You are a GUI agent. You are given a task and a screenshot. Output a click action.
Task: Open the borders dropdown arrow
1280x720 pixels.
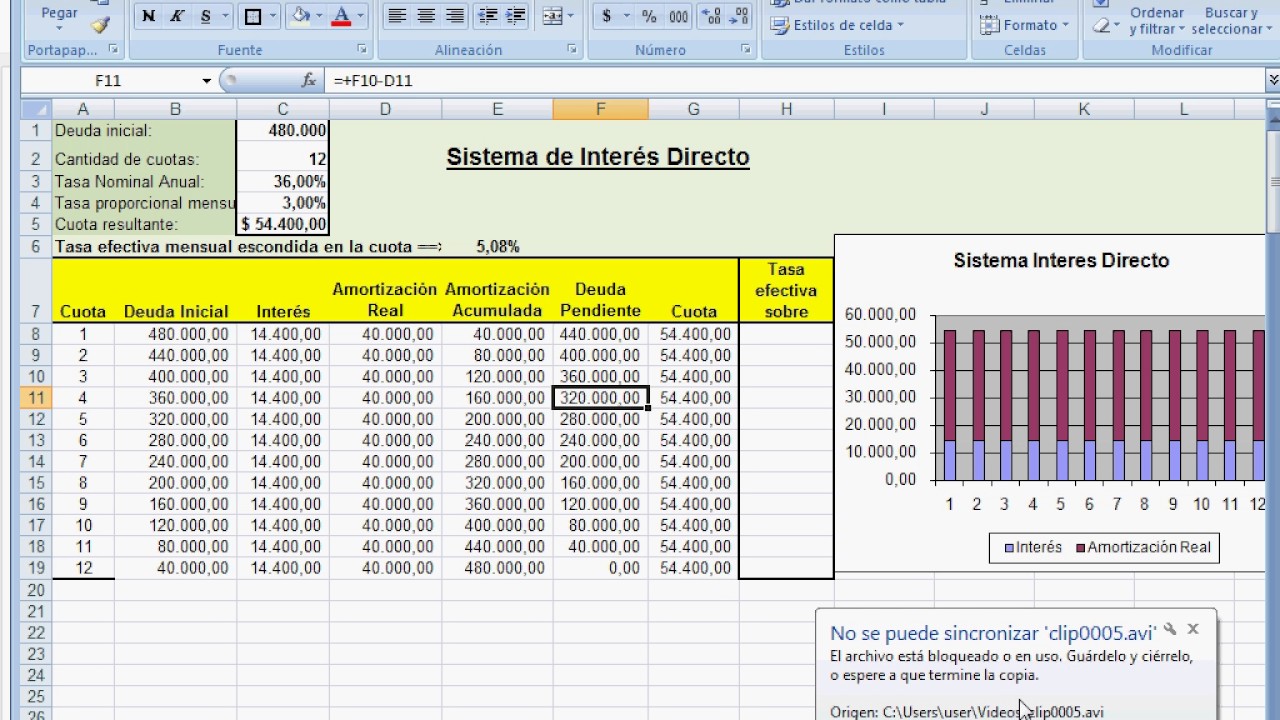[x=273, y=16]
